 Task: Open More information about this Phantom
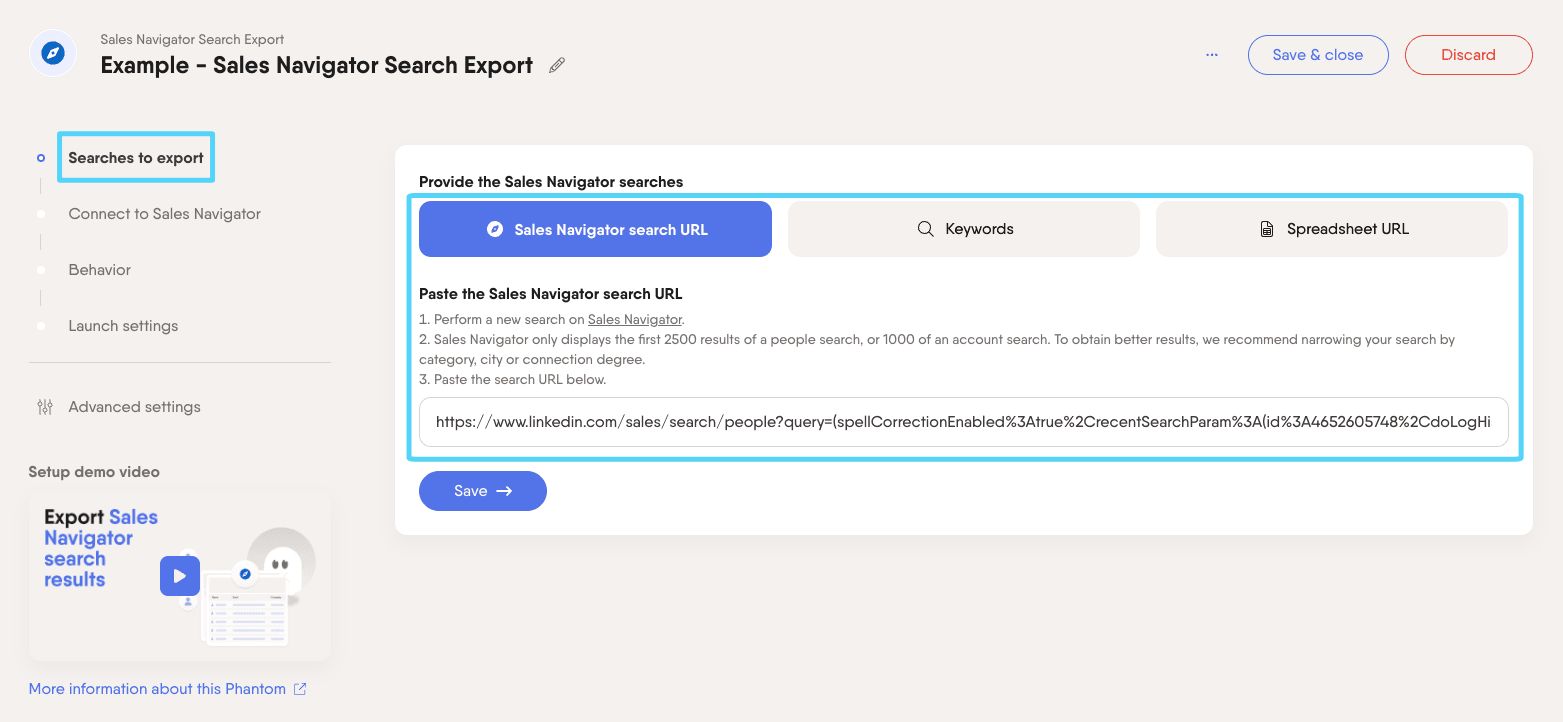tap(157, 689)
